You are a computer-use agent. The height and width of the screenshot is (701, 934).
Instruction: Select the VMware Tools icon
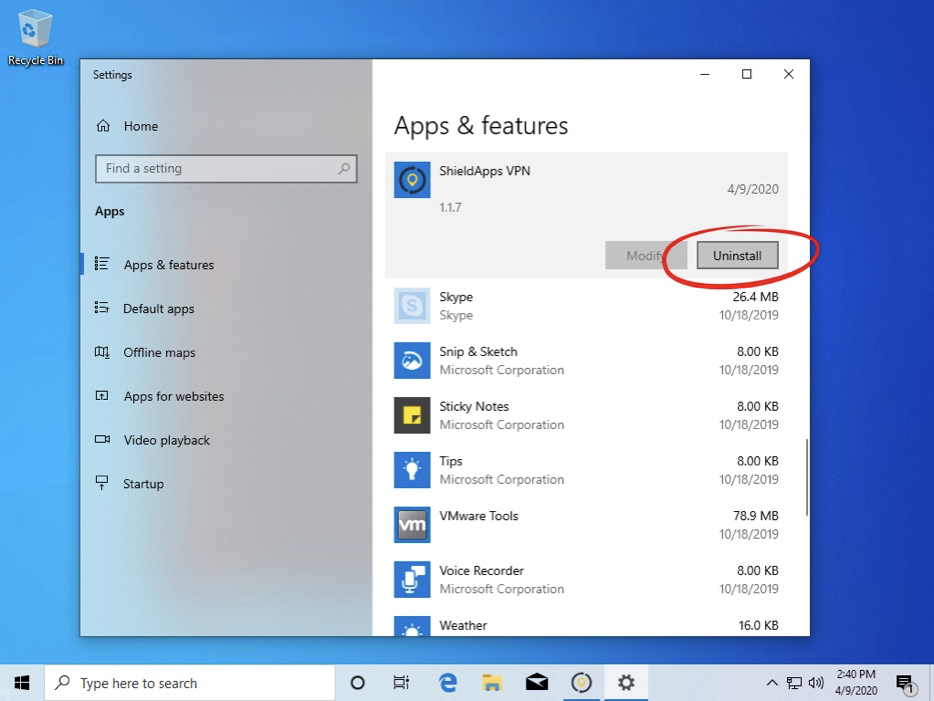(412, 525)
